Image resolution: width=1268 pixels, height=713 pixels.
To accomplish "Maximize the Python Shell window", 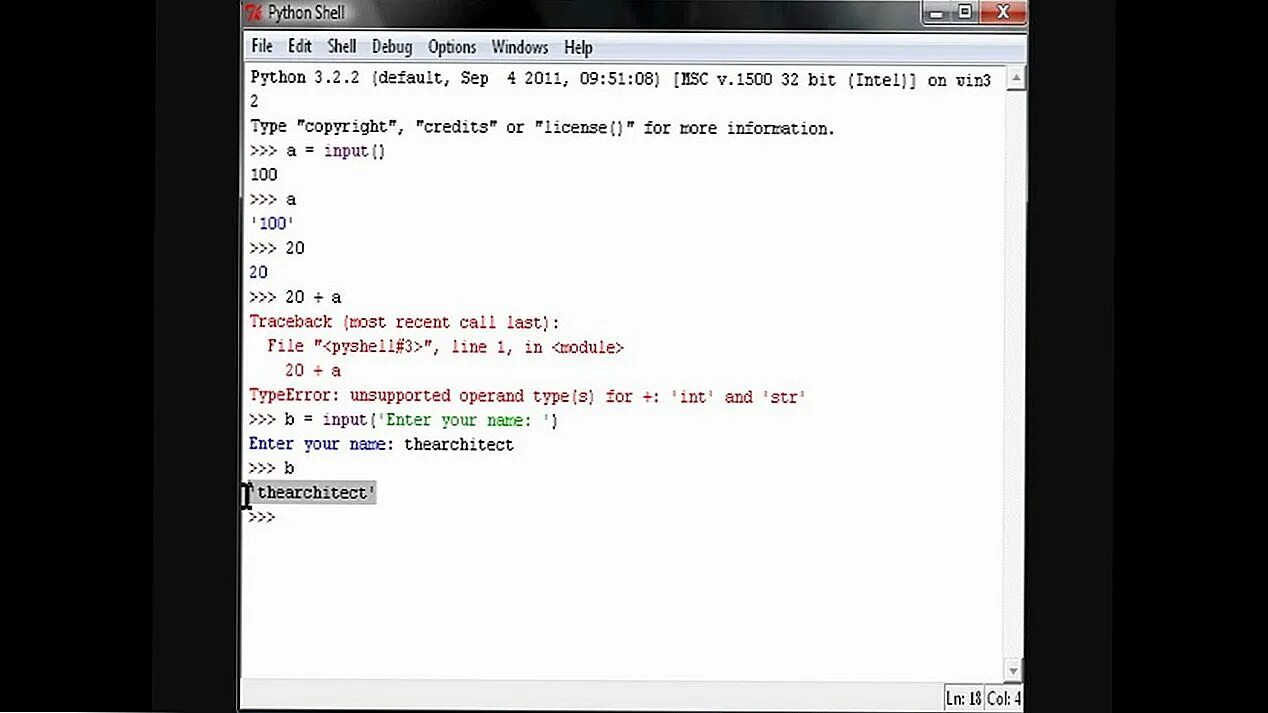I will 965,12.
